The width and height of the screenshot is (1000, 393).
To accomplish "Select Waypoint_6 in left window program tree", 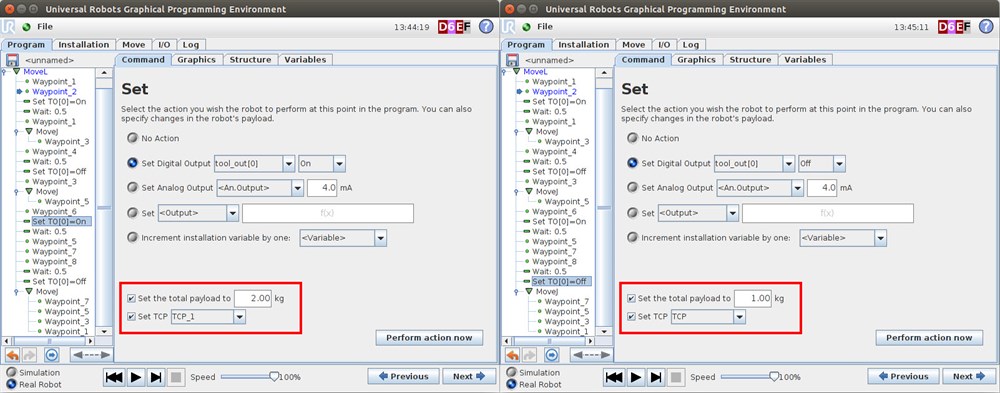I will point(54,211).
